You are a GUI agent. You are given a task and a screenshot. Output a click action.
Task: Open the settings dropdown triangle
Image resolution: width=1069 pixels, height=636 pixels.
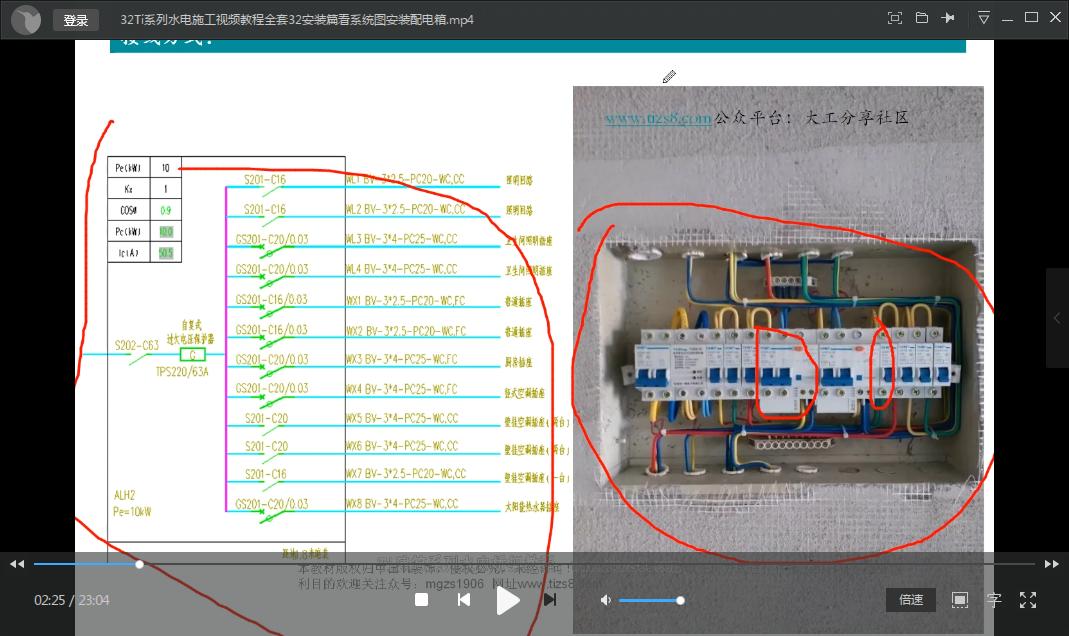click(984, 18)
